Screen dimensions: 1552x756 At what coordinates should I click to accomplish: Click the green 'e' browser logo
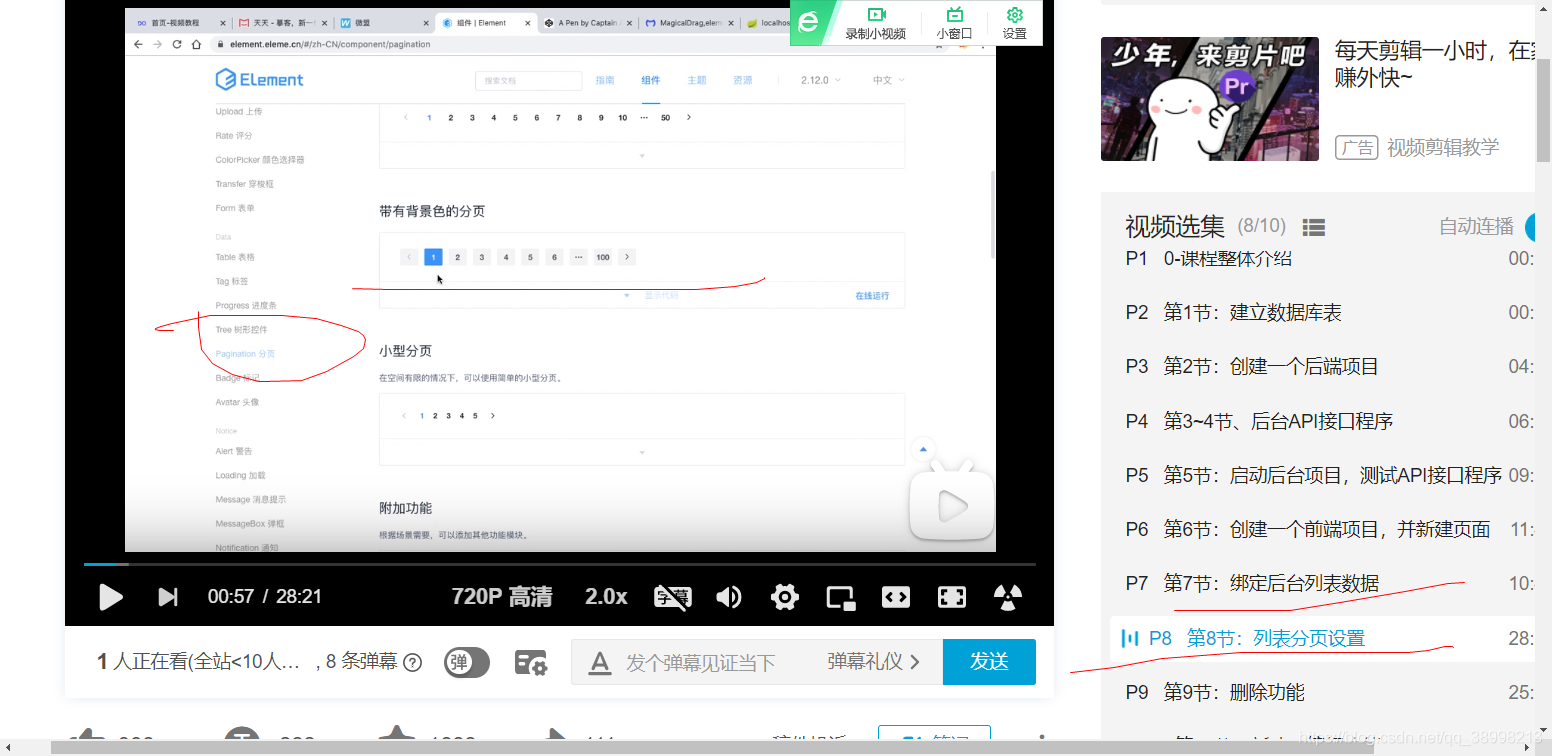808,23
